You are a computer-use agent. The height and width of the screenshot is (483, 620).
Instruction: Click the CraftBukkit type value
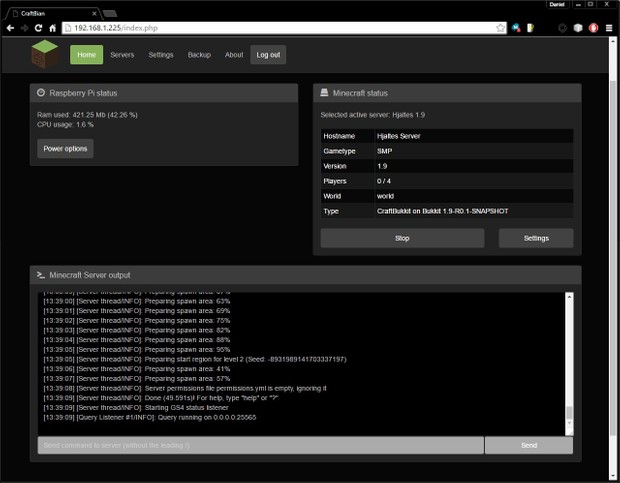point(442,211)
